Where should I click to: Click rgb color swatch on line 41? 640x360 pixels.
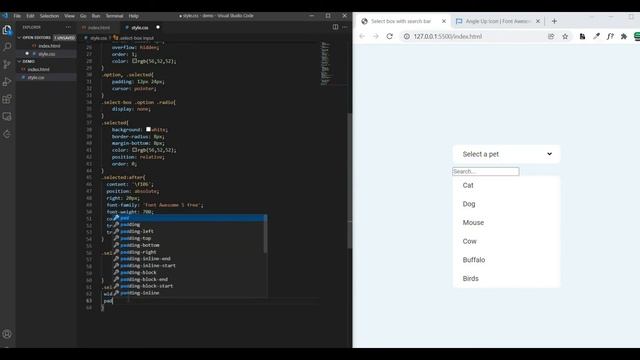pos(134,150)
